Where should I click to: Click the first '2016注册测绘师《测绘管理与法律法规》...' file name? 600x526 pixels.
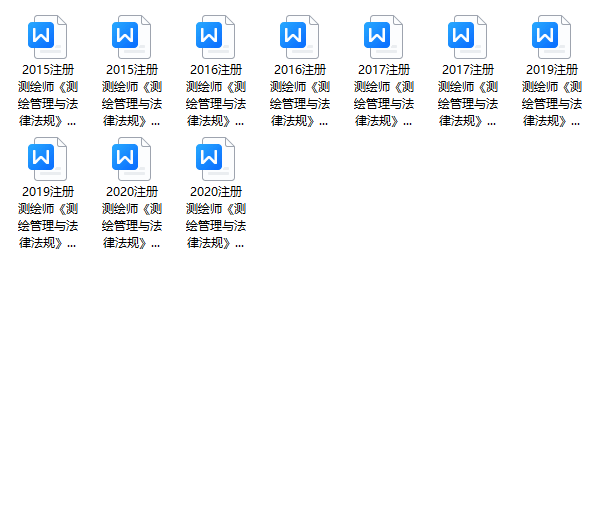pyautogui.click(x=216, y=95)
